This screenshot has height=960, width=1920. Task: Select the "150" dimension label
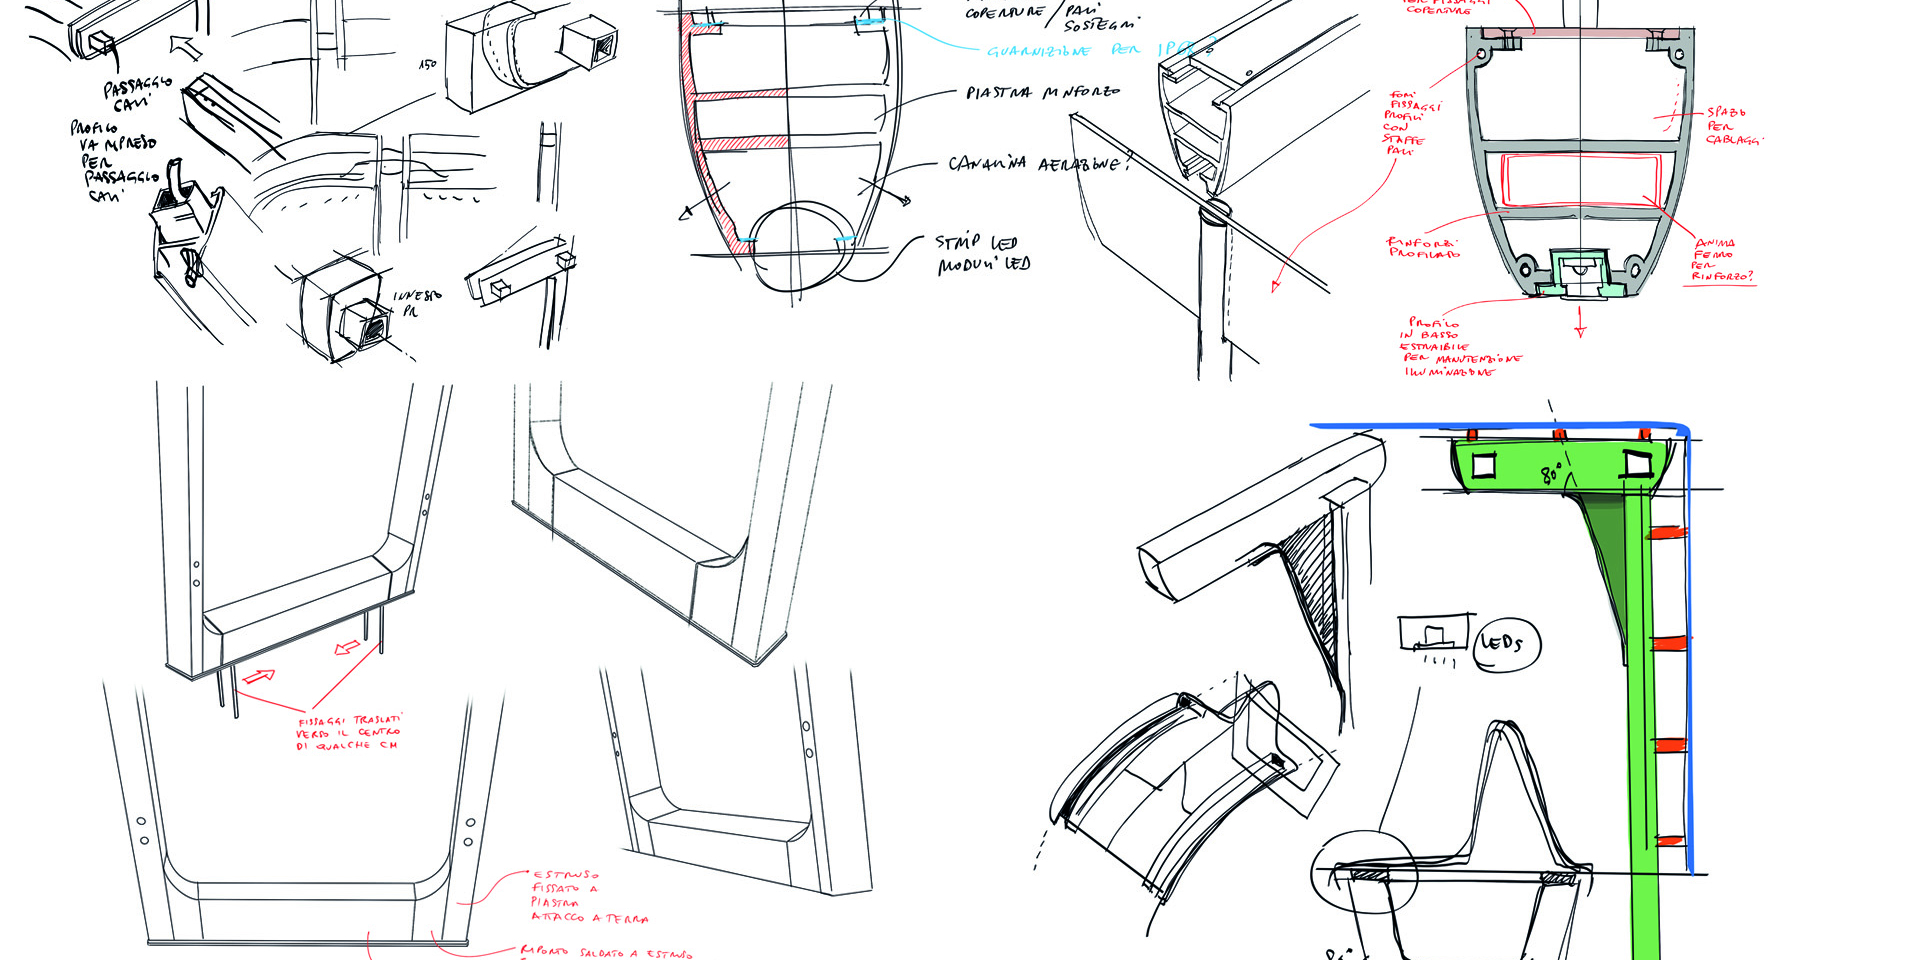click(427, 65)
